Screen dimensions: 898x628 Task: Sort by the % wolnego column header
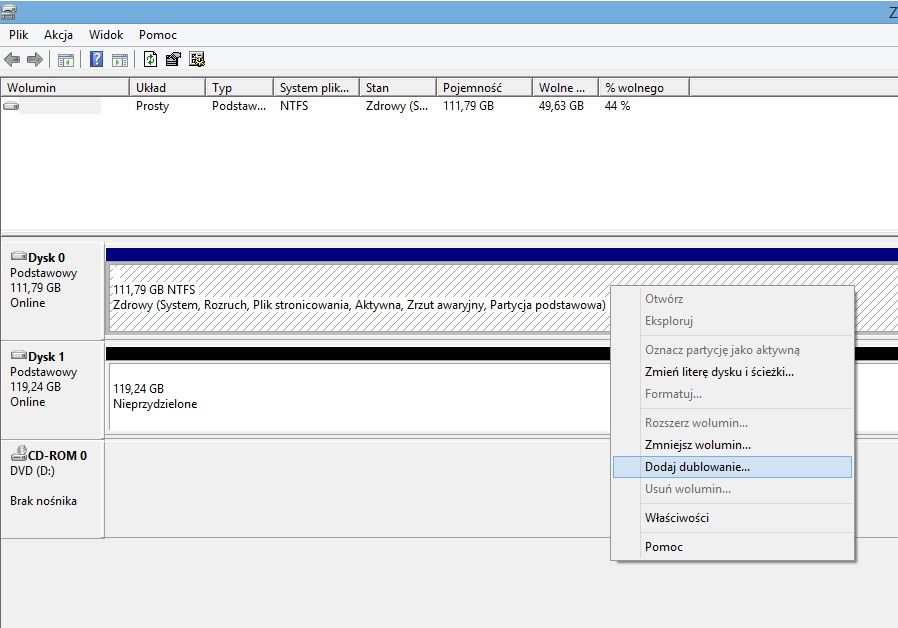click(x=644, y=88)
